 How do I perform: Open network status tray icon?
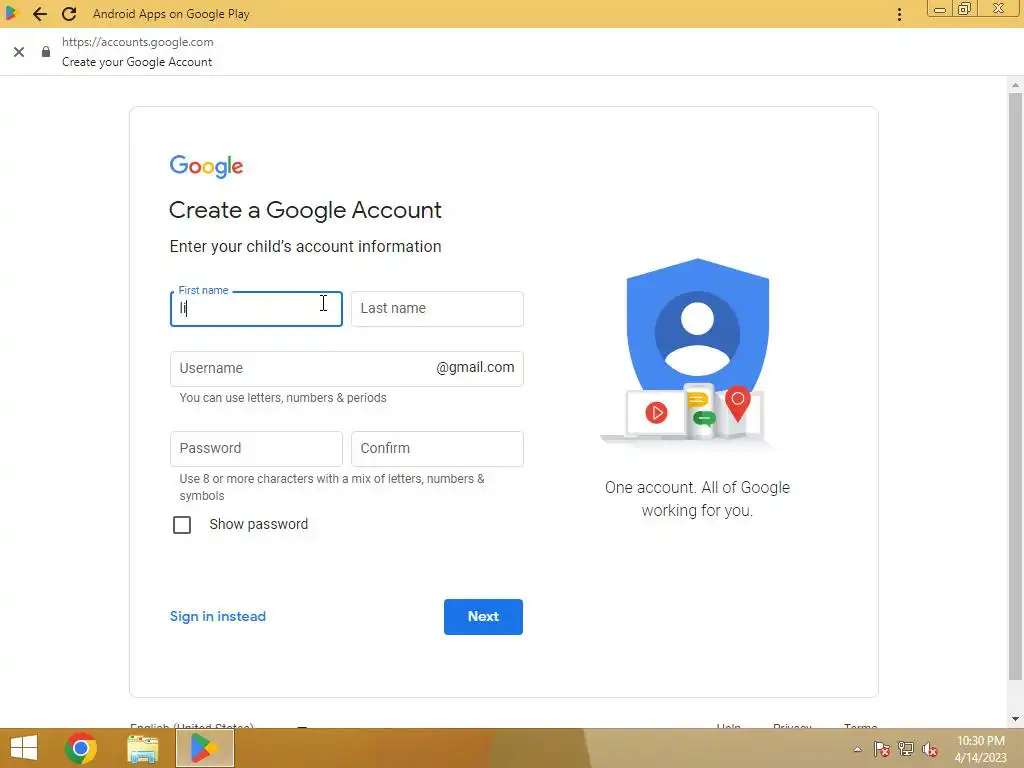[x=906, y=749]
